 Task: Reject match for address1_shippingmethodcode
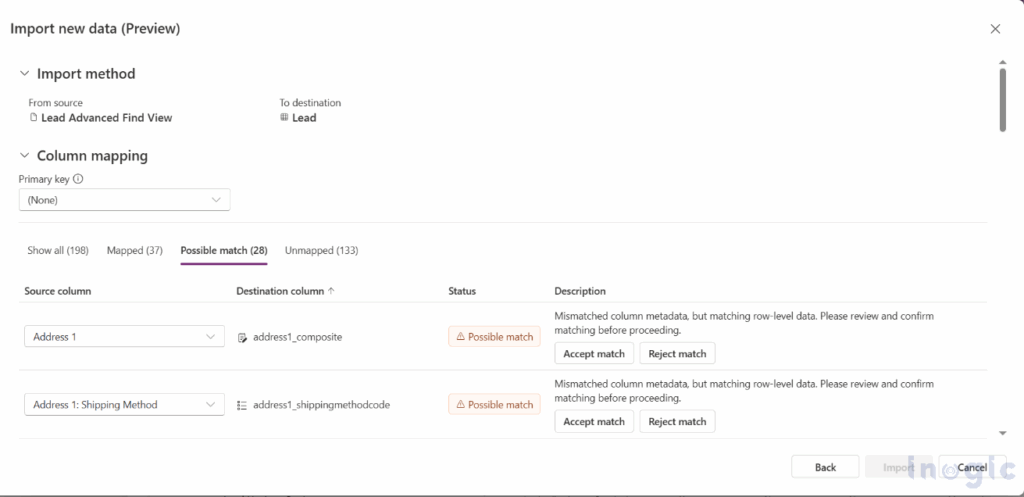coord(677,422)
